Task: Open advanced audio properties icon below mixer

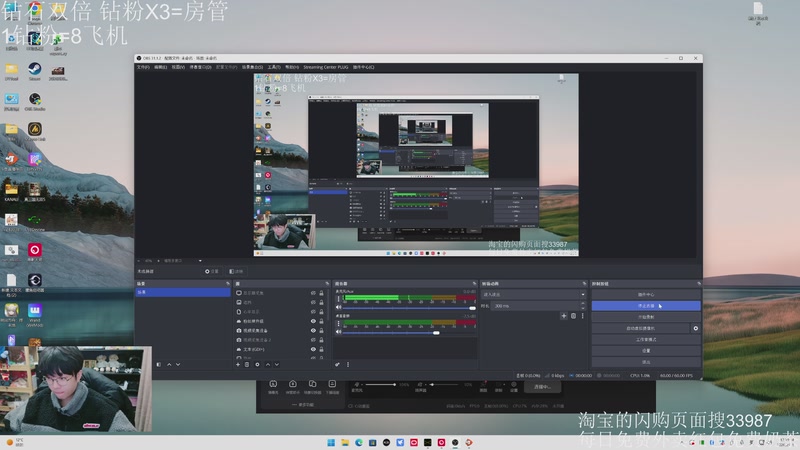Action: [x=337, y=365]
